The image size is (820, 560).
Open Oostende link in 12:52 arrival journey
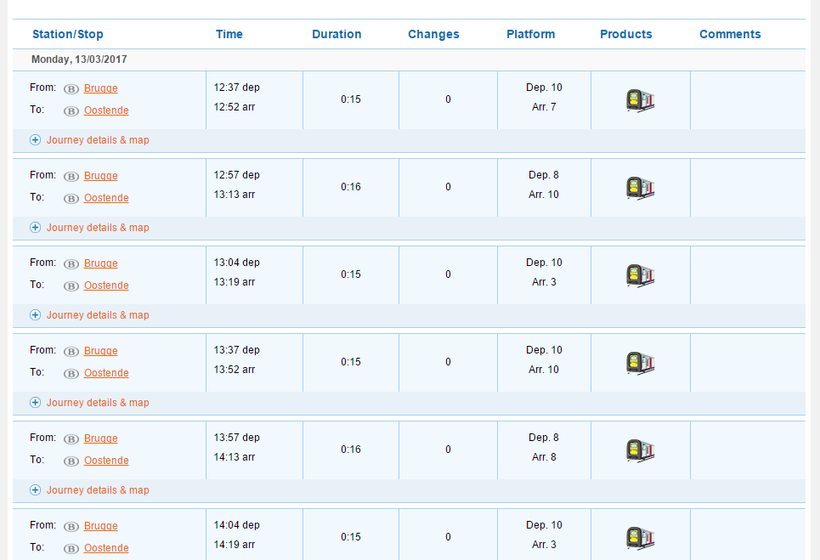click(x=106, y=111)
